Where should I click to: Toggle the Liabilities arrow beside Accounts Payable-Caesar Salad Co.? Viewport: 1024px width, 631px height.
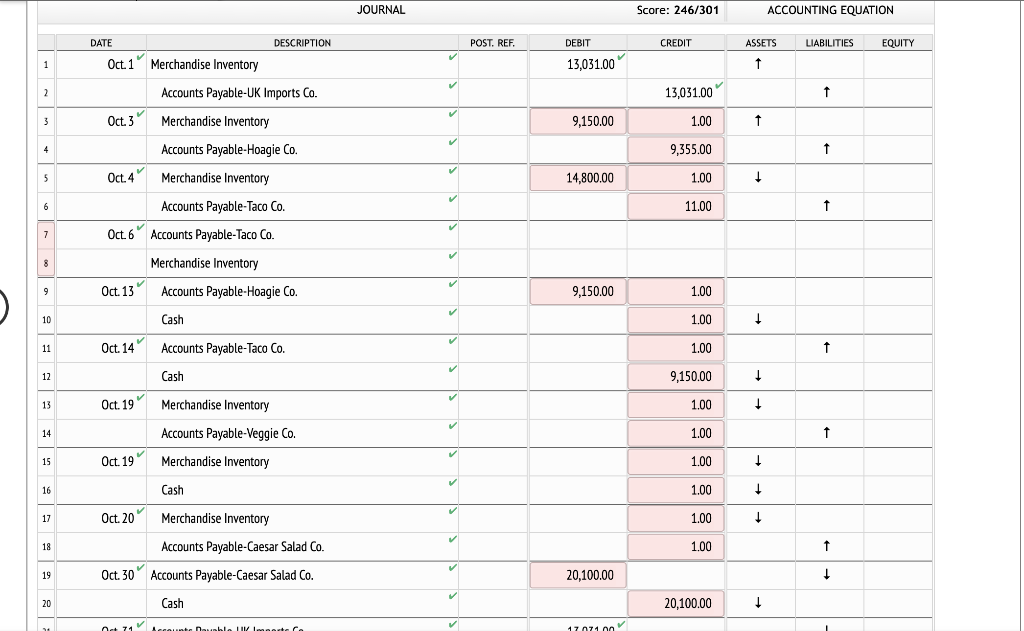pyautogui.click(x=826, y=547)
